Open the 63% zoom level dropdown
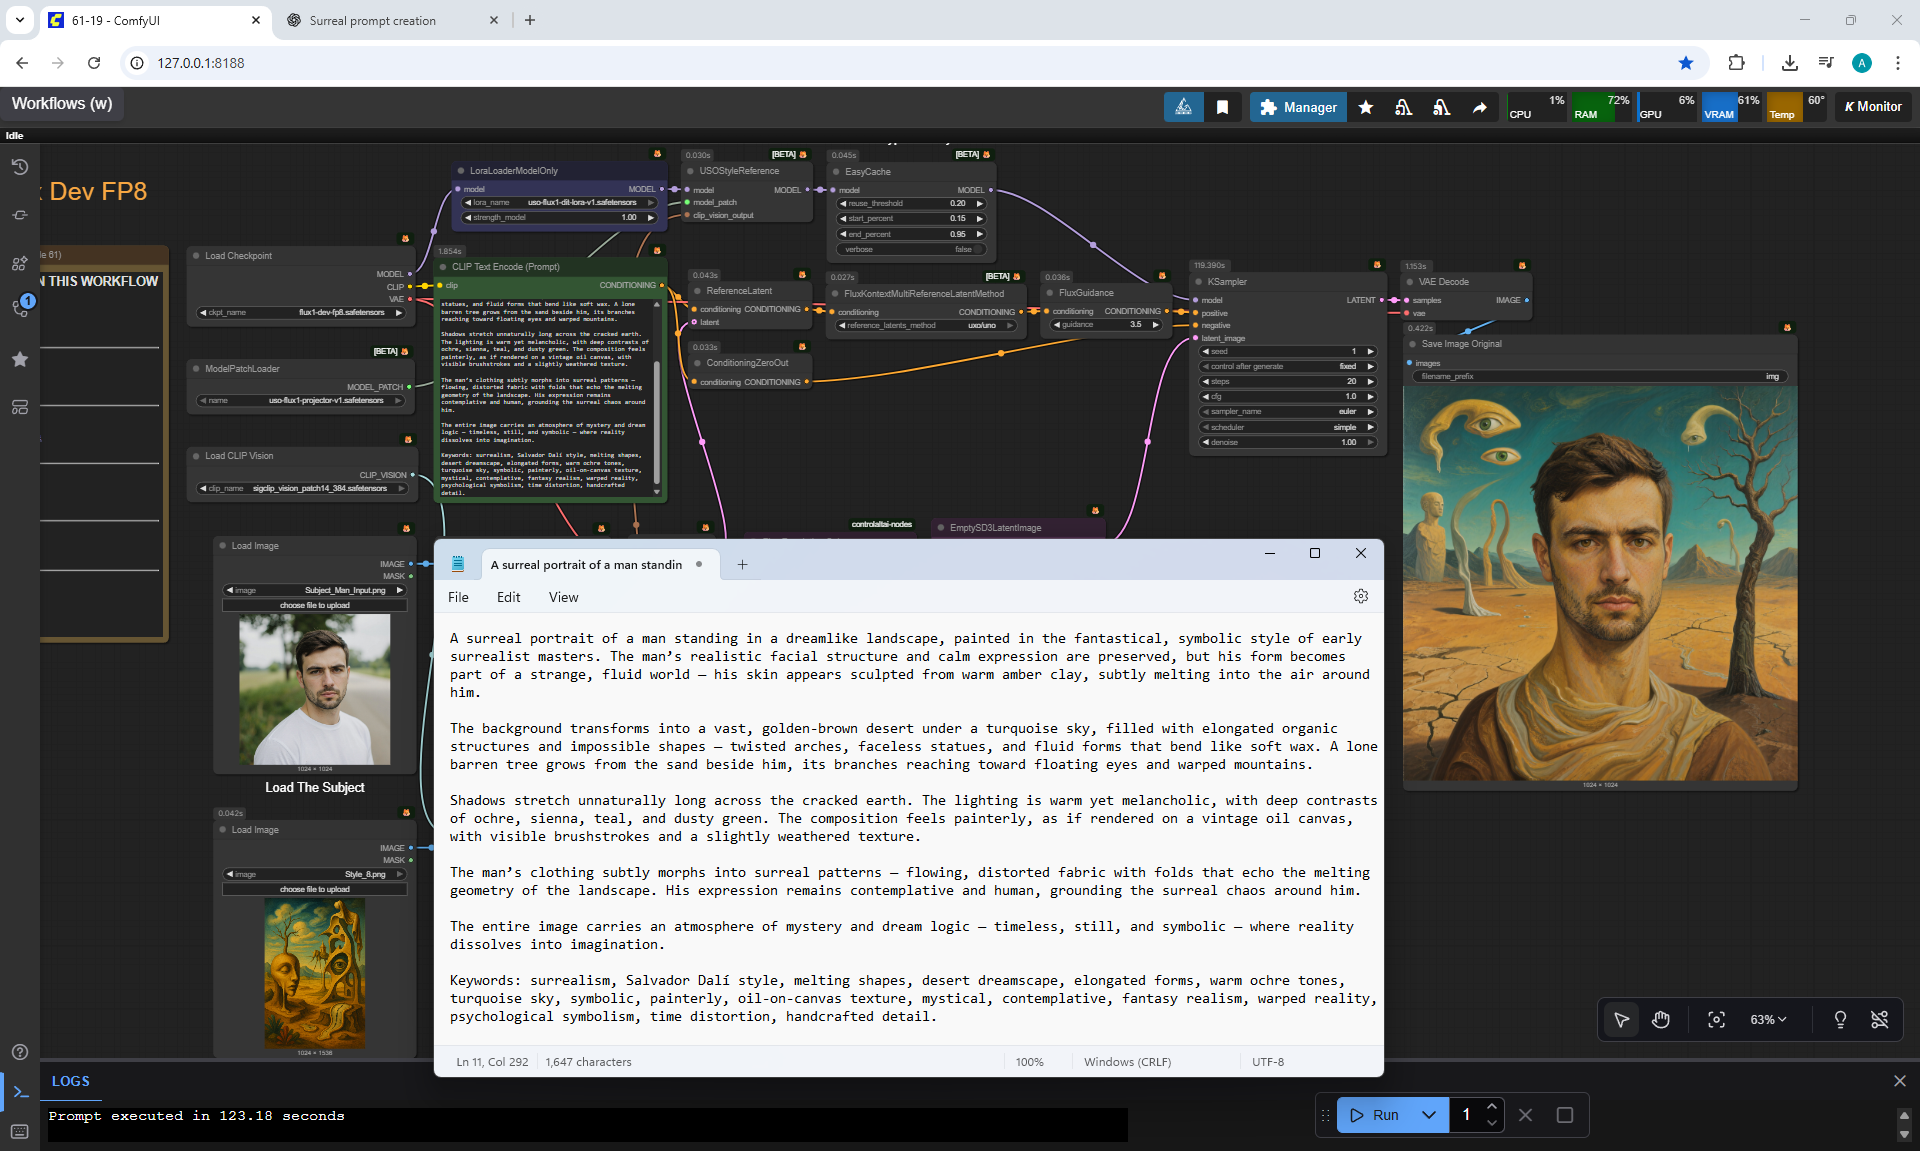This screenshot has height=1151, width=1920. click(x=1768, y=1019)
